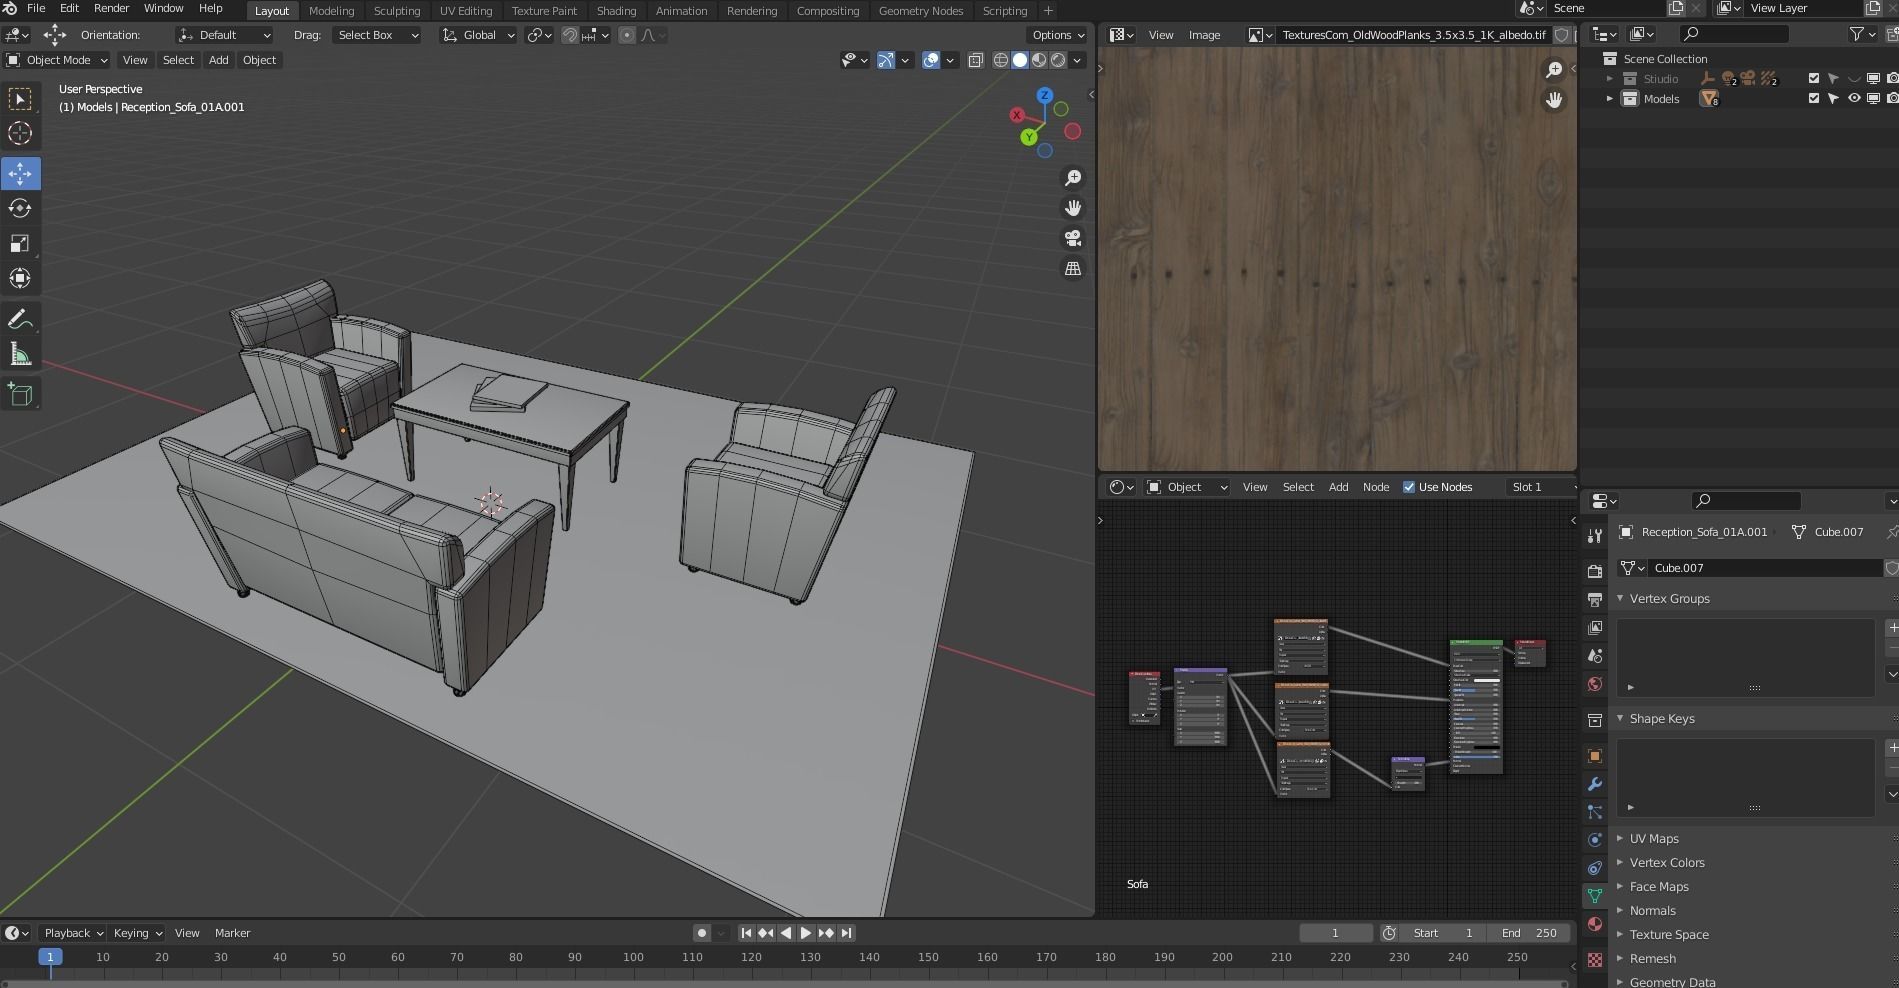
Task: Click the End frame field
Action: tap(1528, 933)
